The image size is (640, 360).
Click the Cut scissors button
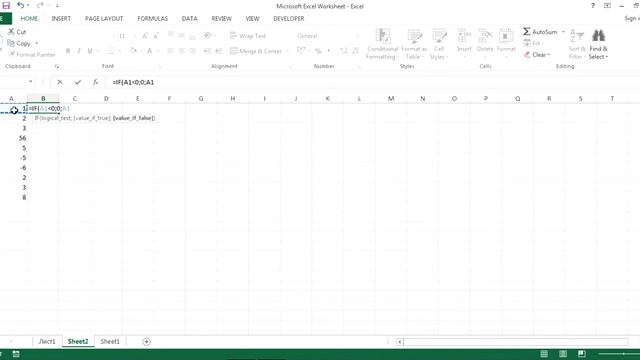[x=17, y=32]
